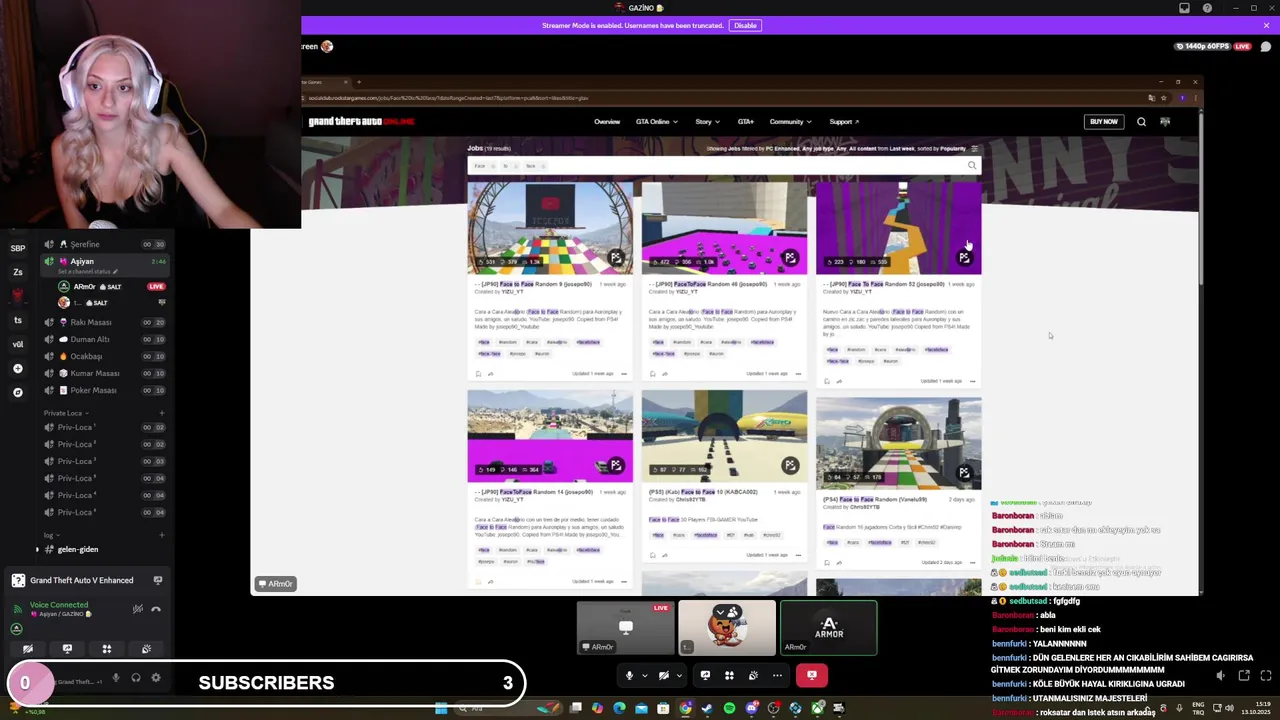Click the grand theft auto online logo
The height and width of the screenshot is (720, 1280).
(361, 122)
